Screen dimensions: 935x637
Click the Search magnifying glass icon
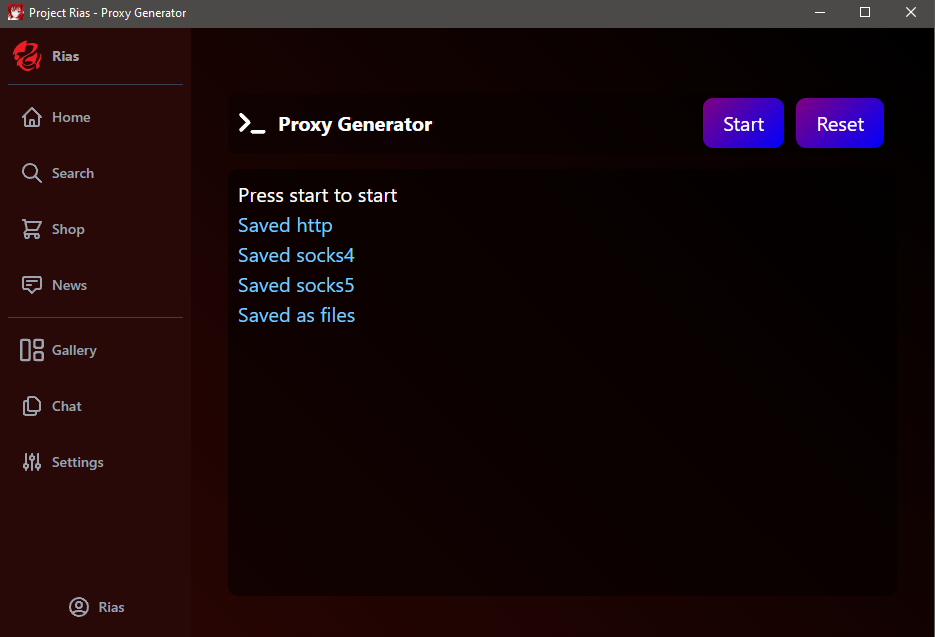[32, 173]
